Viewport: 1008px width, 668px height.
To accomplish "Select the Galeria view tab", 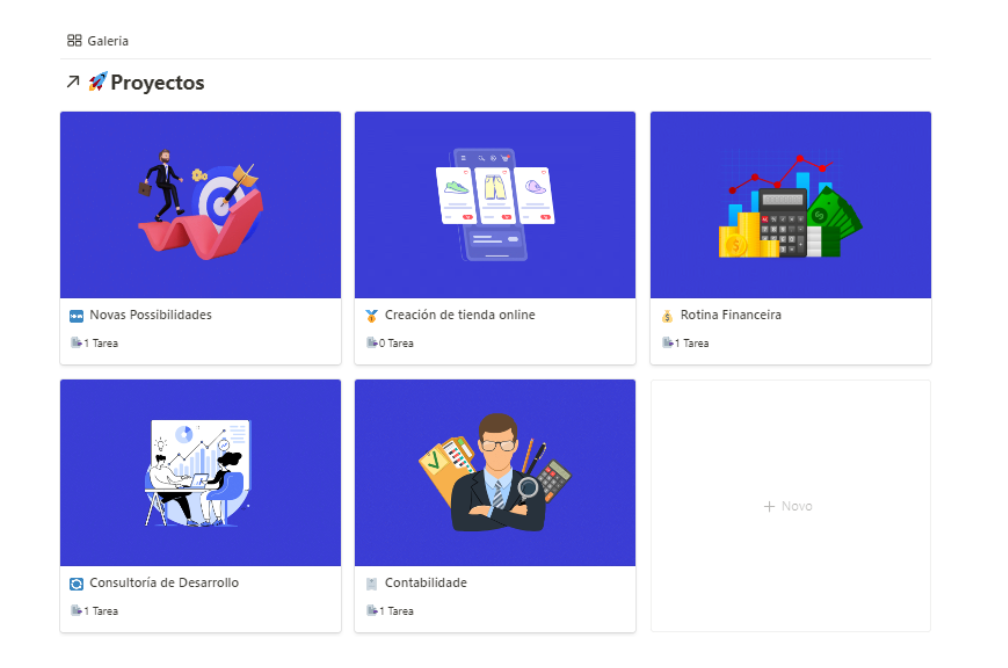I will 98,41.
